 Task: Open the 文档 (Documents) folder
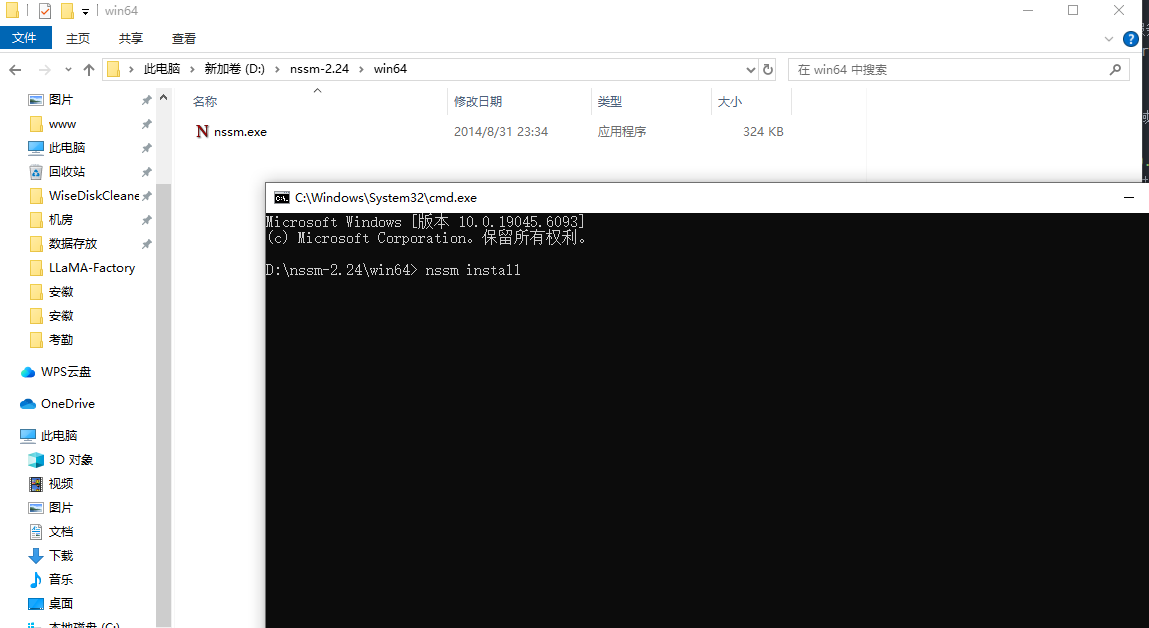60,531
